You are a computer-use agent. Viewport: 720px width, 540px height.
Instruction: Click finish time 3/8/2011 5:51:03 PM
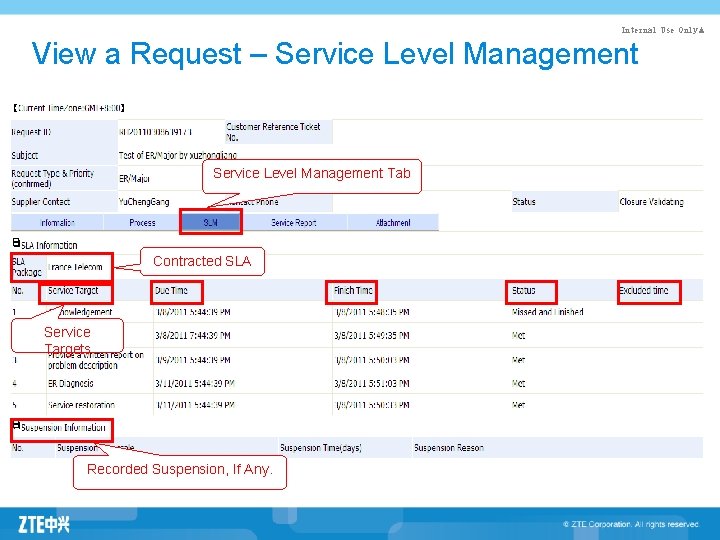tap(371, 383)
